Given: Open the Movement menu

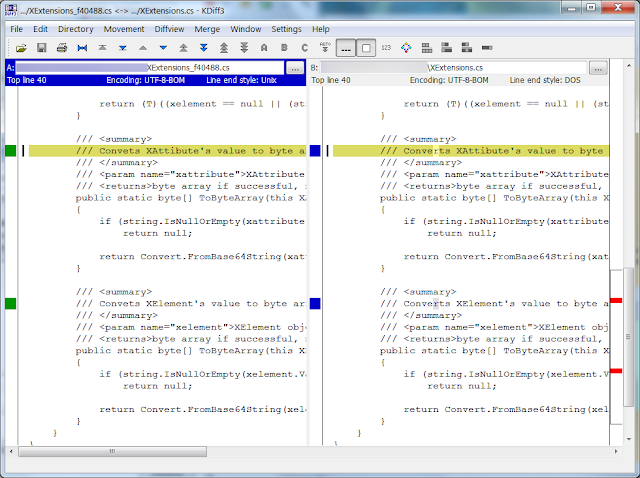Looking at the screenshot, I should (x=124, y=29).
